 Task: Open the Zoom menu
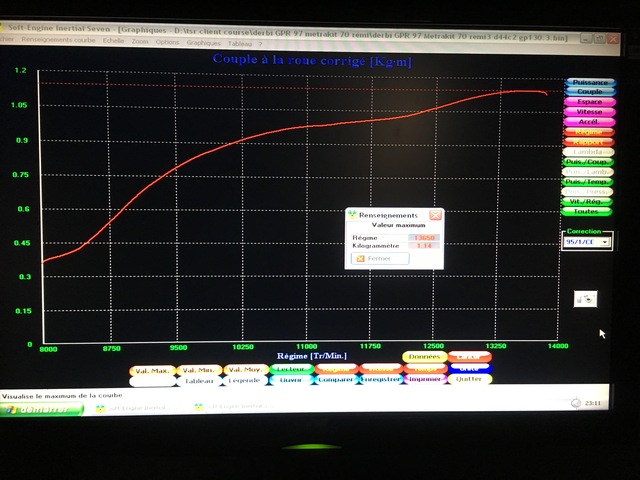coord(140,42)
